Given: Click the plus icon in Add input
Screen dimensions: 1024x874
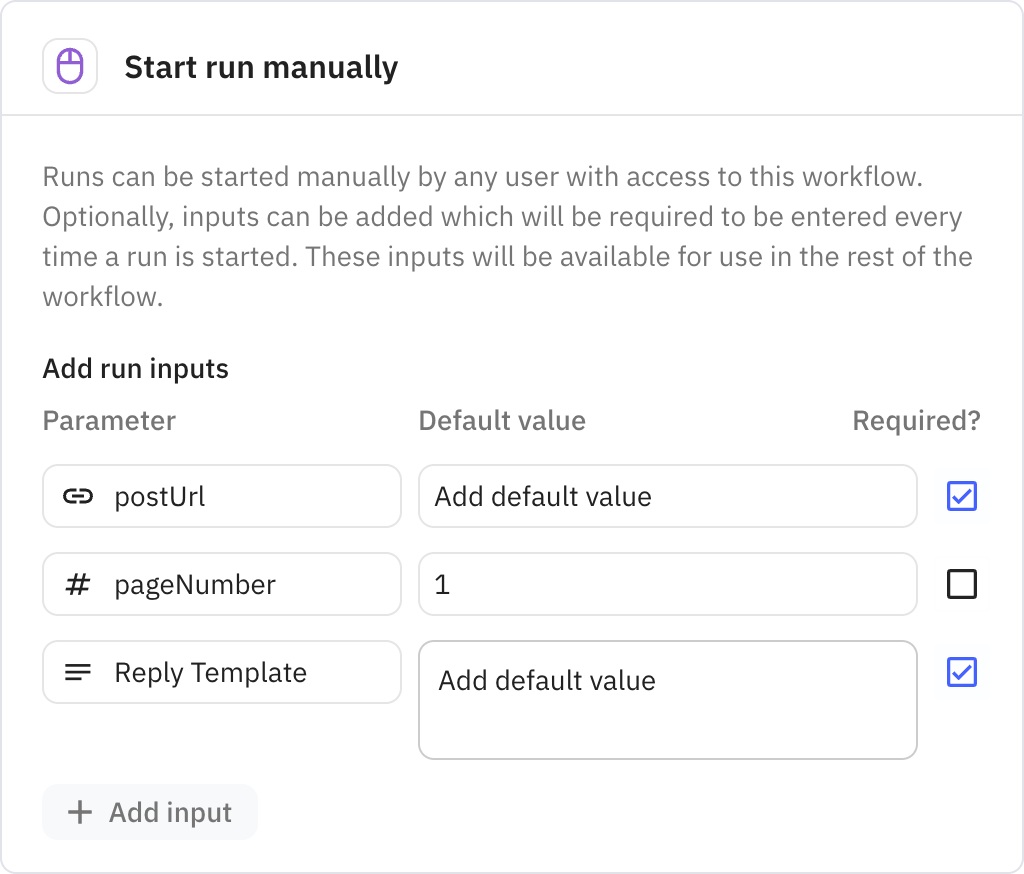Looking at the screenshot, I should (x=79, y=812).
